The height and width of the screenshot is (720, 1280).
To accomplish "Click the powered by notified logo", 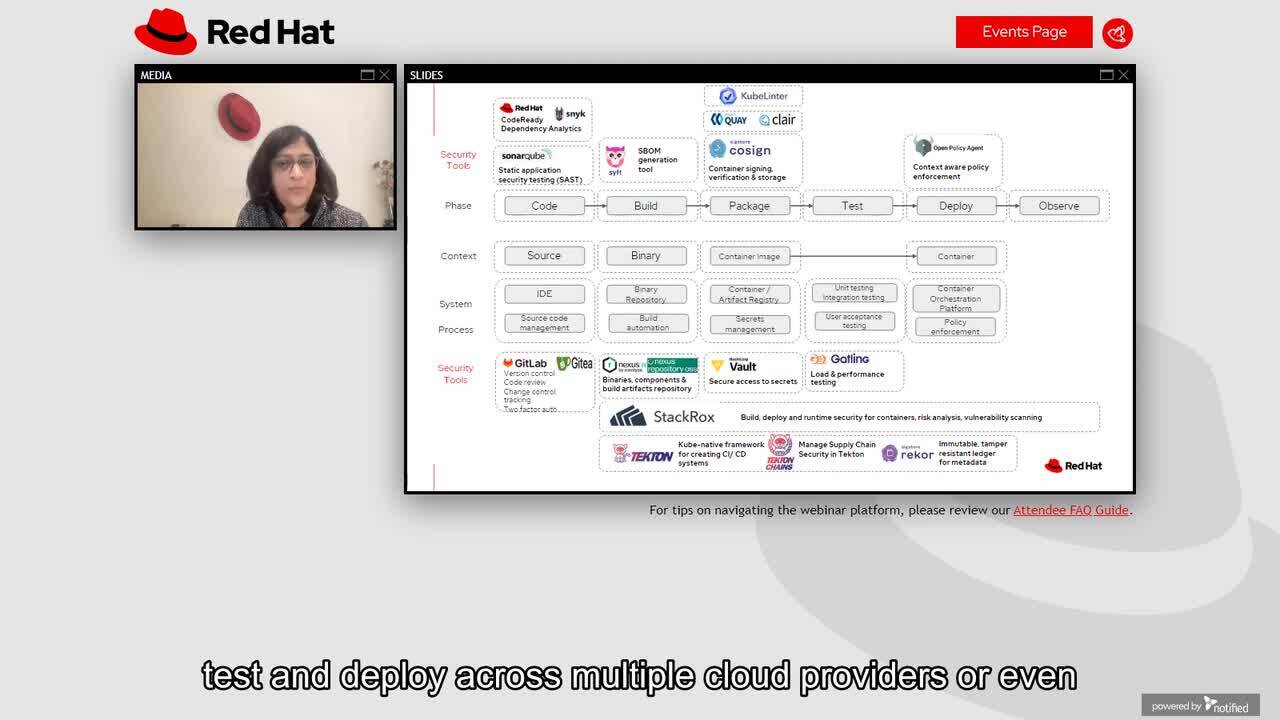I will tap(1200, 706).
